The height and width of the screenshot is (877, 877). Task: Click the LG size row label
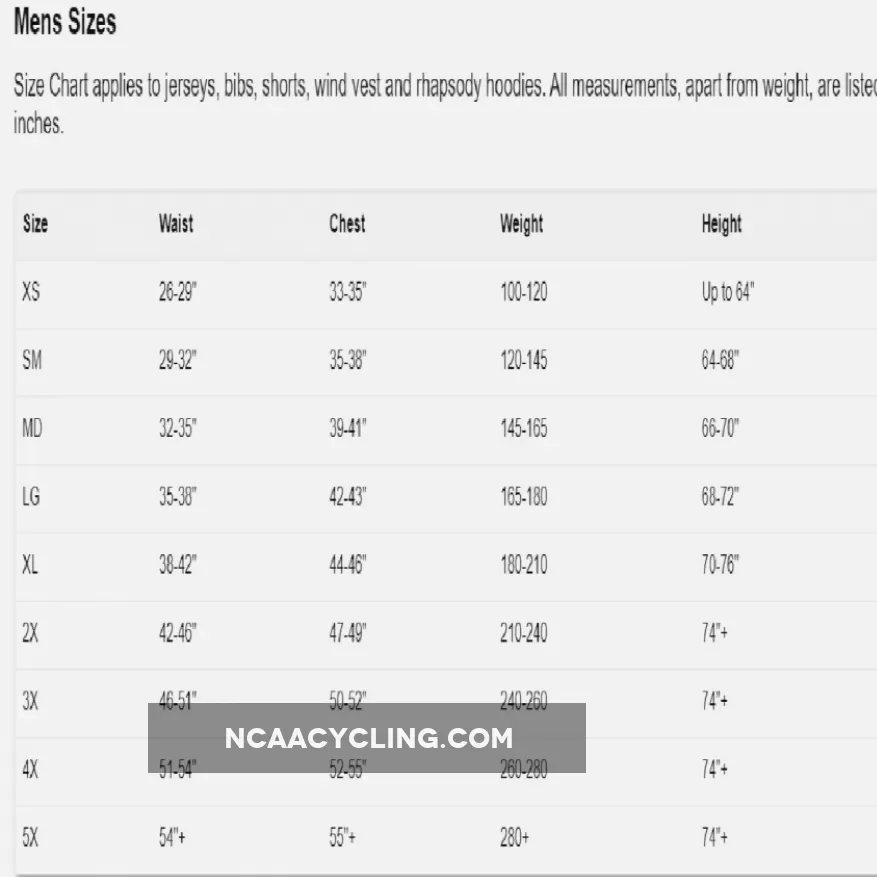click(x=31, y=497)
